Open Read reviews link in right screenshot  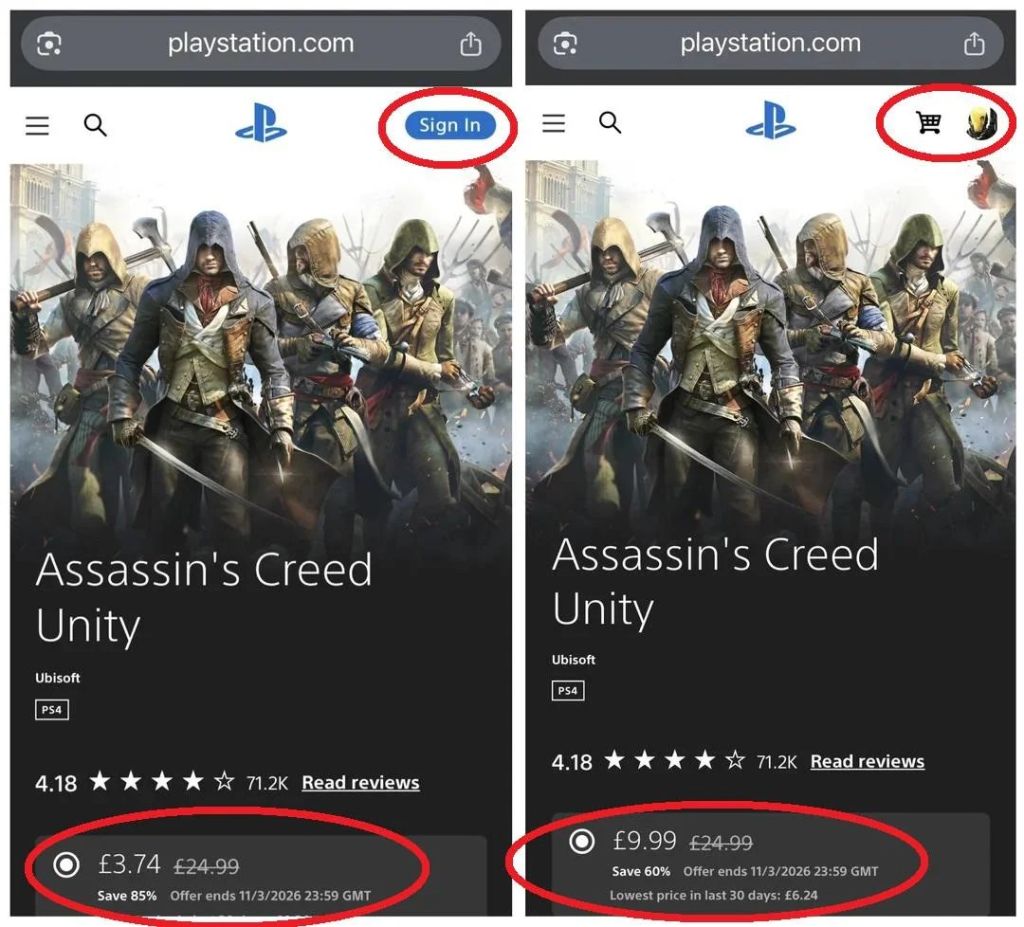pos(867,762)
